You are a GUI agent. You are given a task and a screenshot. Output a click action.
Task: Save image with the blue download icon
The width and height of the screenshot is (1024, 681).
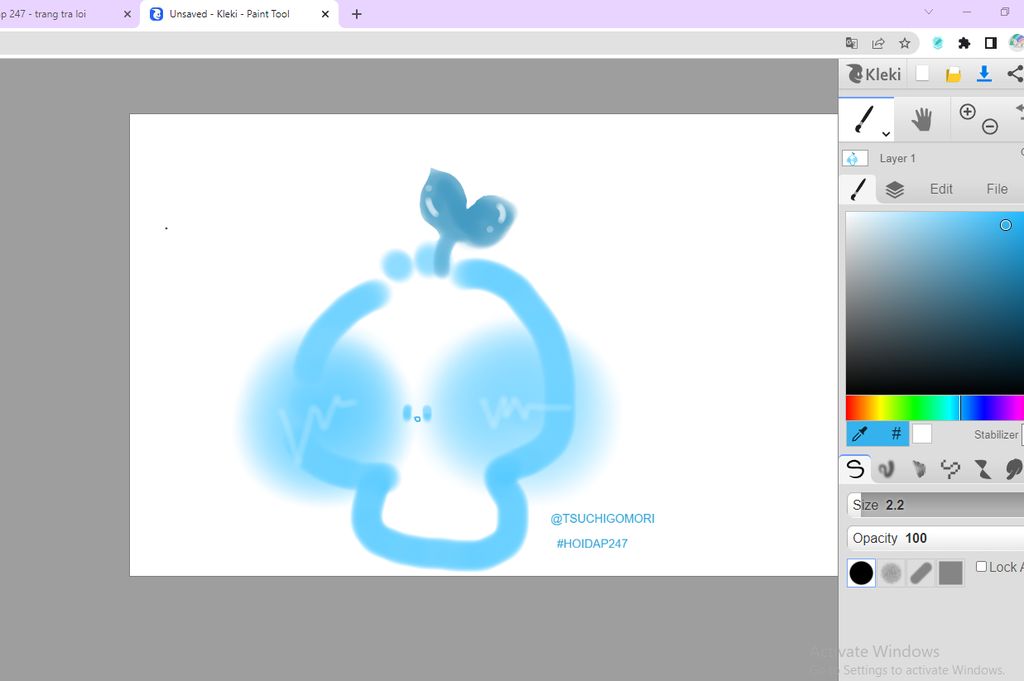pyautogui.click(x=984, y=74)
